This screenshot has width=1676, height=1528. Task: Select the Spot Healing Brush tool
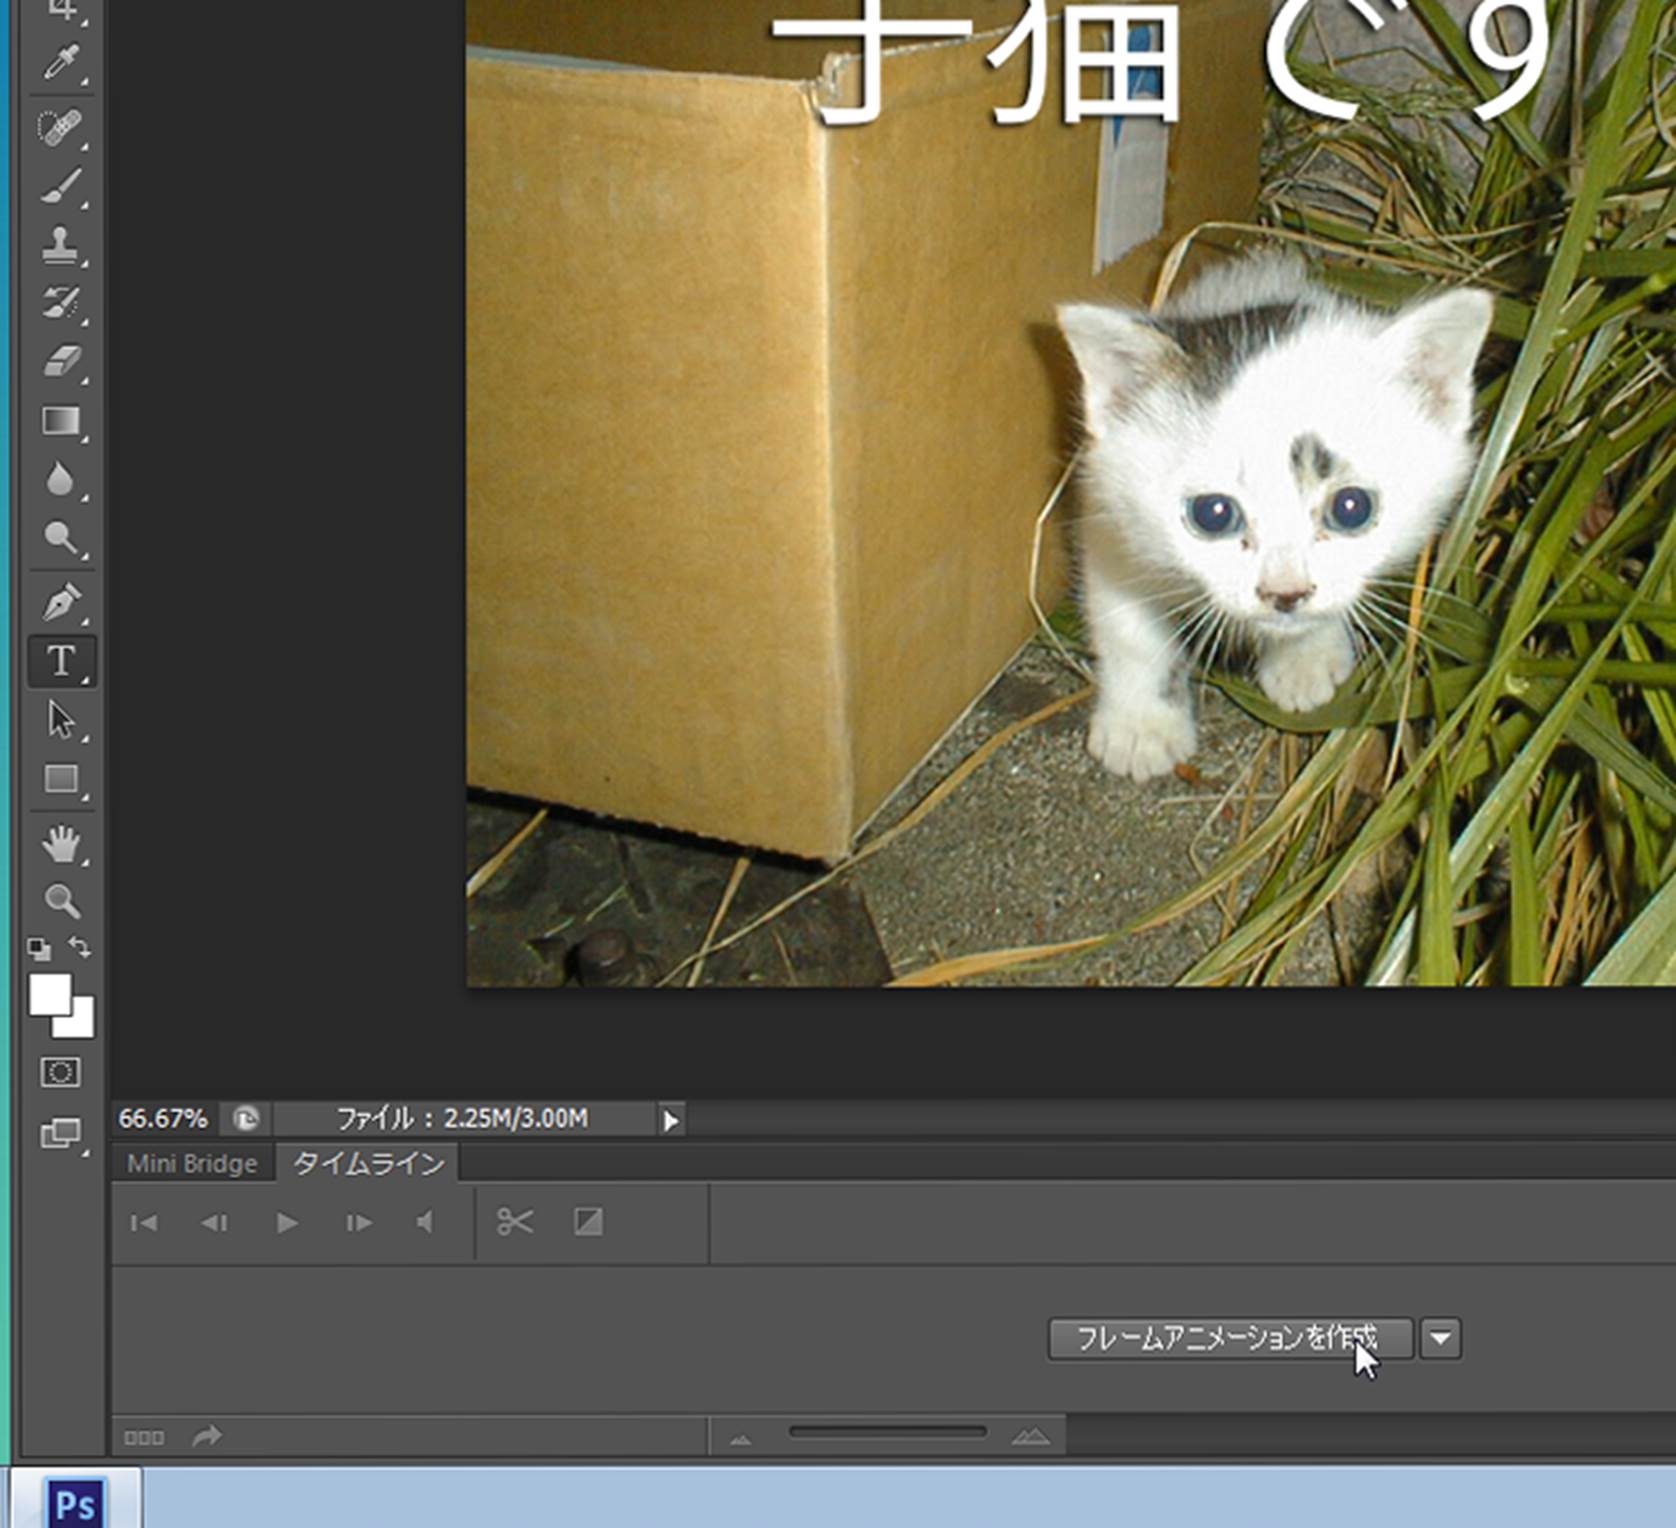click(60, 127)
